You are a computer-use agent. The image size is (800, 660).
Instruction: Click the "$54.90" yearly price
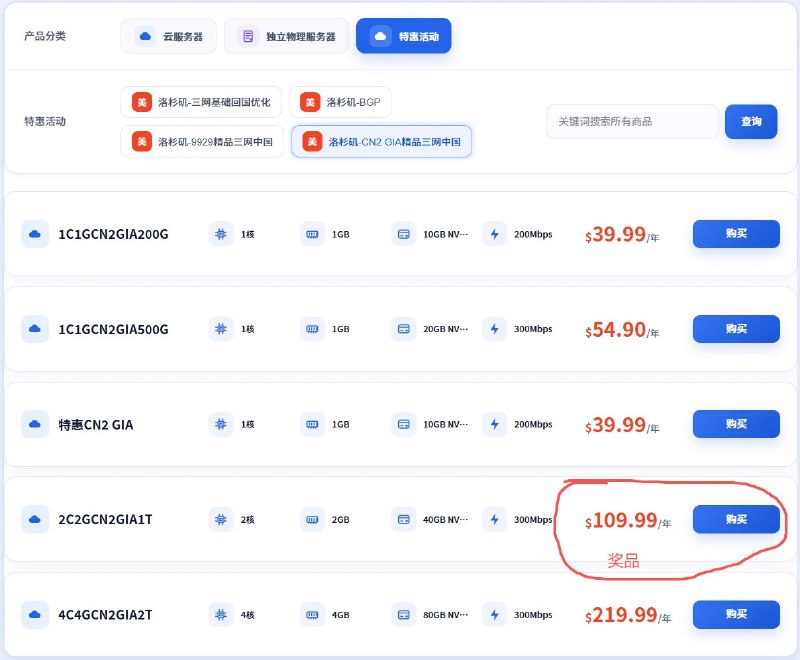(x=622, y=330)
